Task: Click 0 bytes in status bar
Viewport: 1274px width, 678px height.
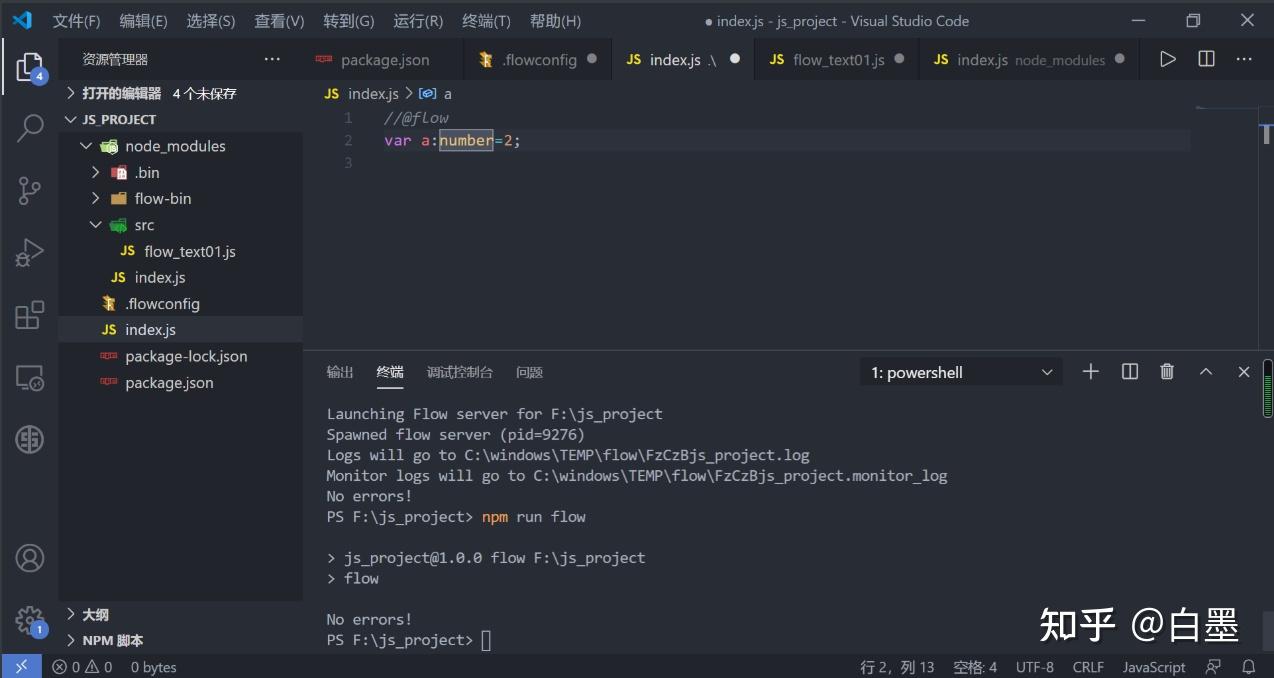Action: (153, 667)
